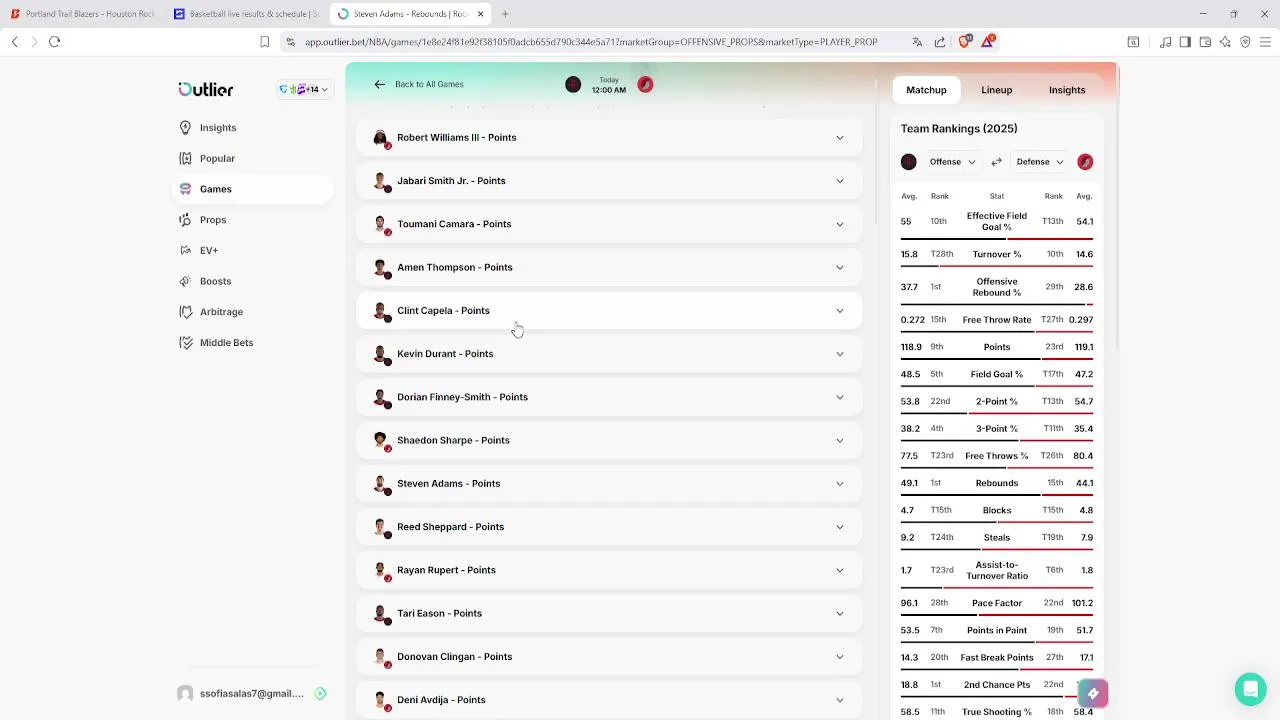1280x720 pixels.
Task: Open the Boosts sidebar icon
Action: 185,281
